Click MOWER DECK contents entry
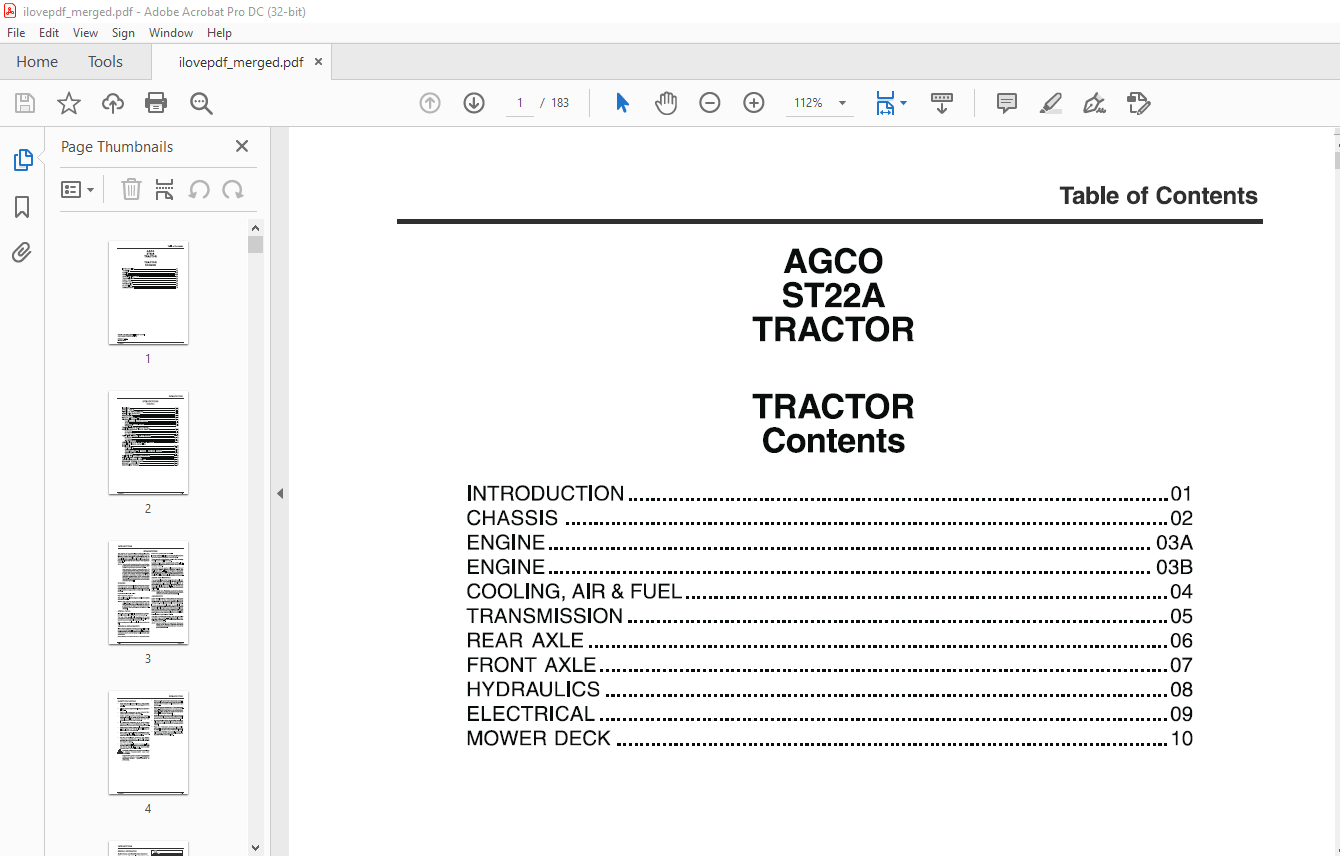This screenshot has height=856, width=1340. pos(829,739)
